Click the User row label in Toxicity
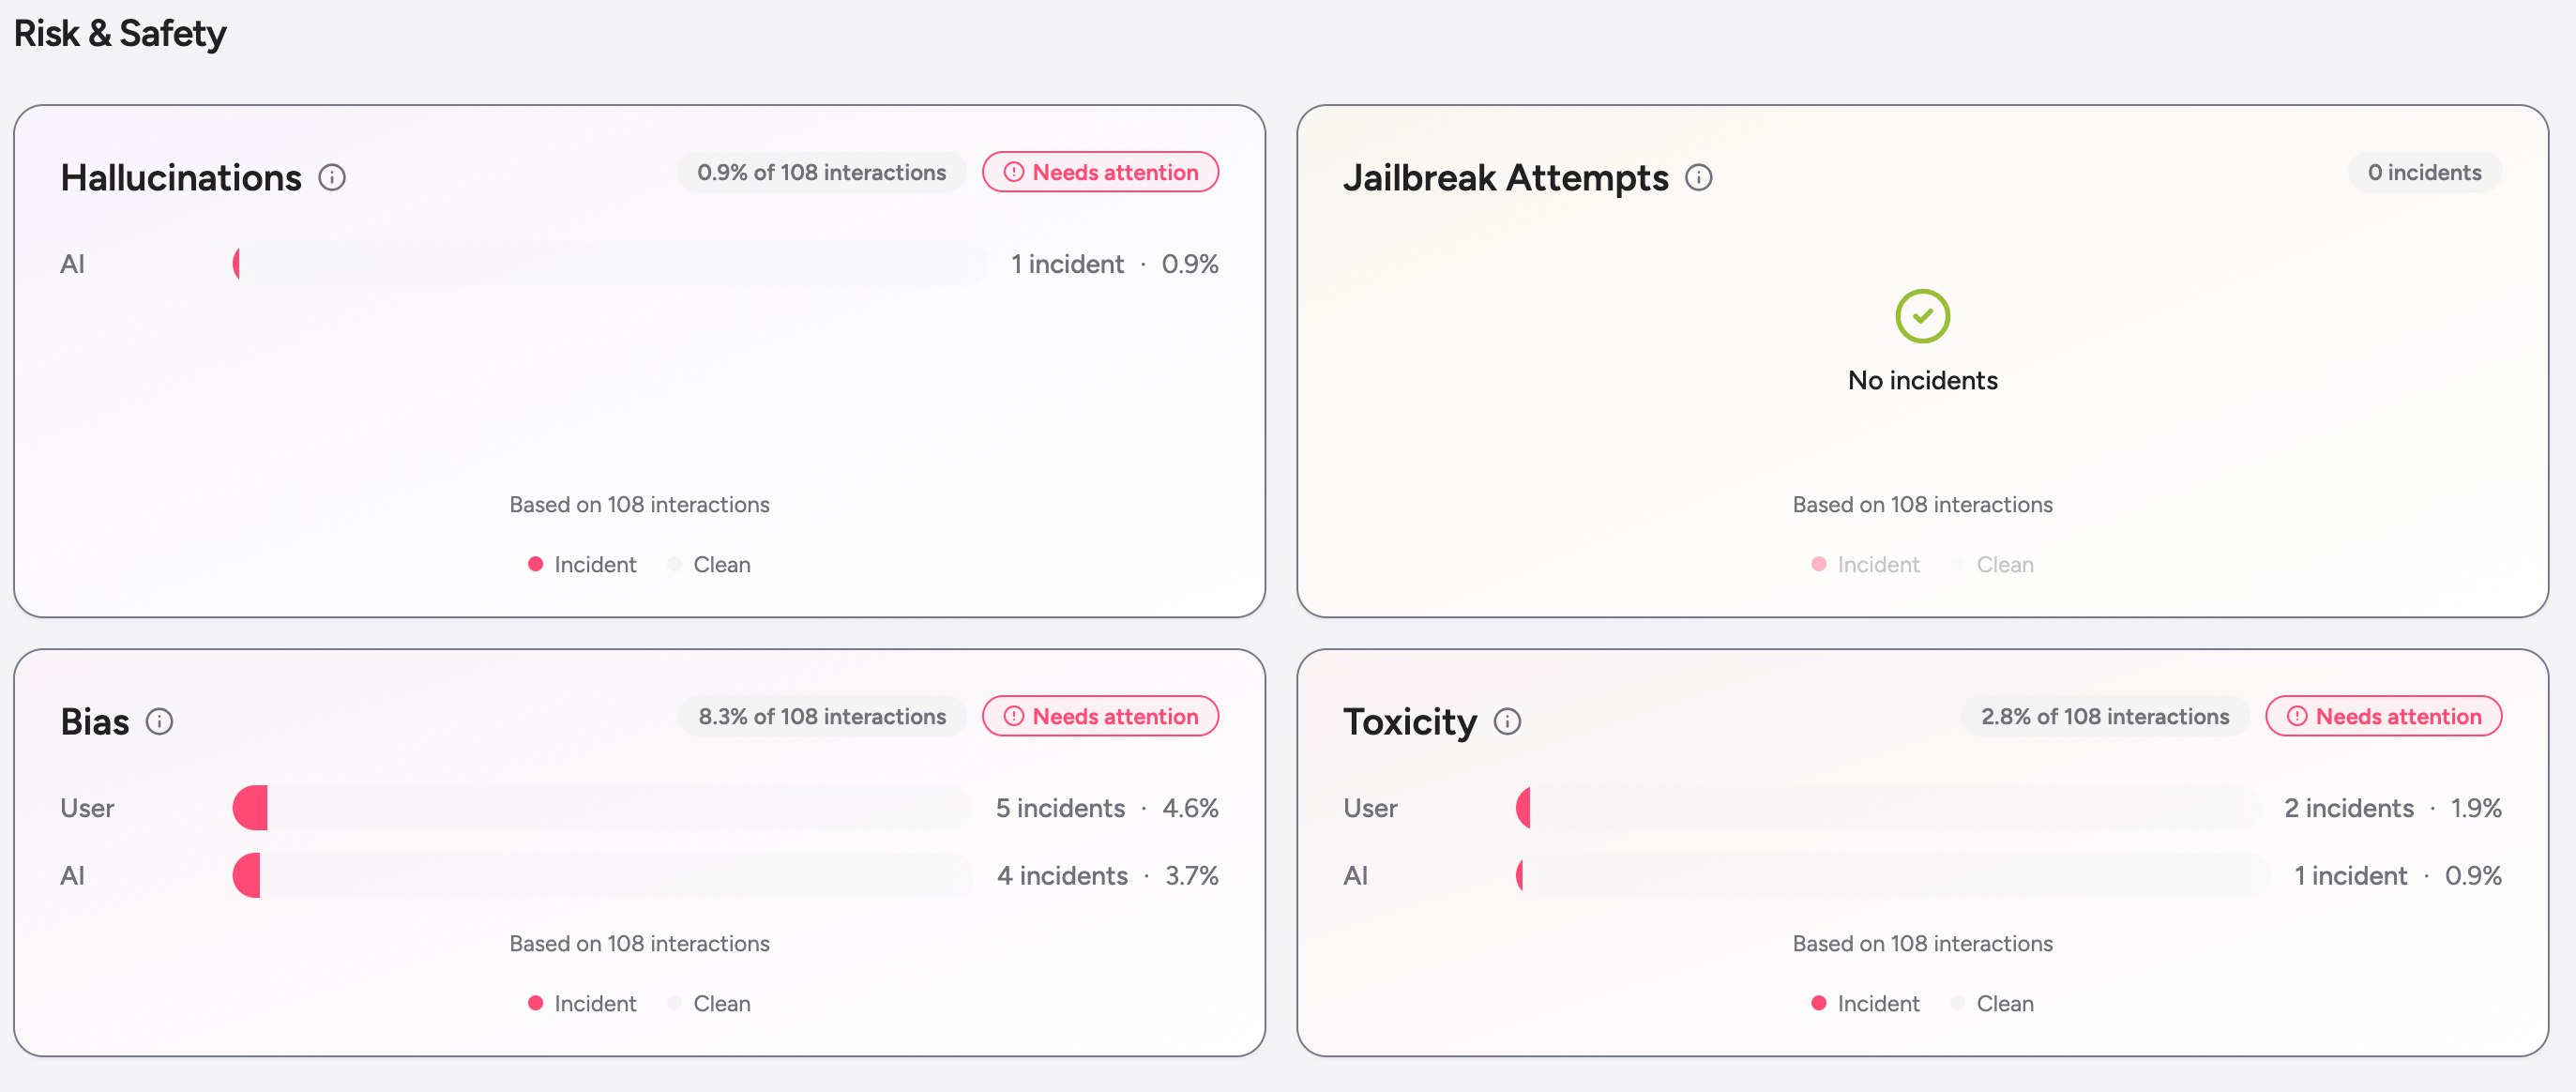Screen dimensions: 2576x1092 (1370, 808)
